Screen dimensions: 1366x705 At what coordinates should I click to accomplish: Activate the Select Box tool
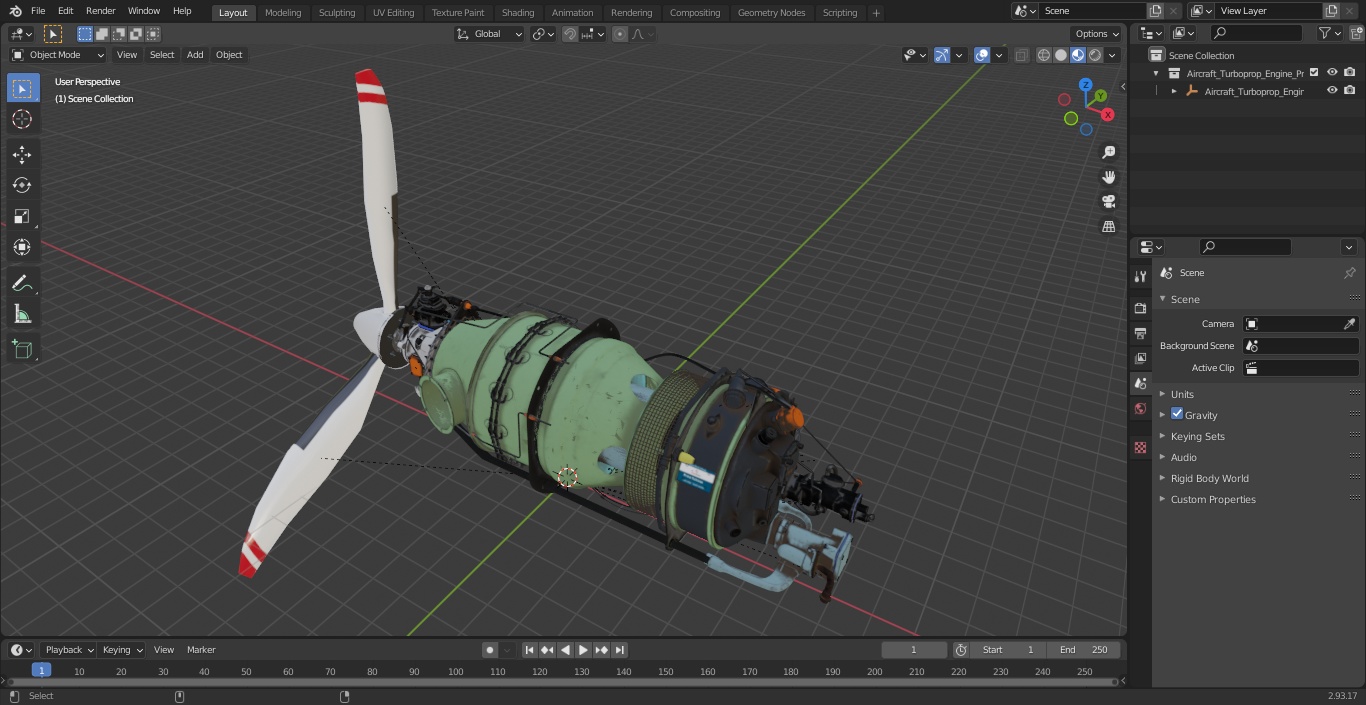pos(22,88)
